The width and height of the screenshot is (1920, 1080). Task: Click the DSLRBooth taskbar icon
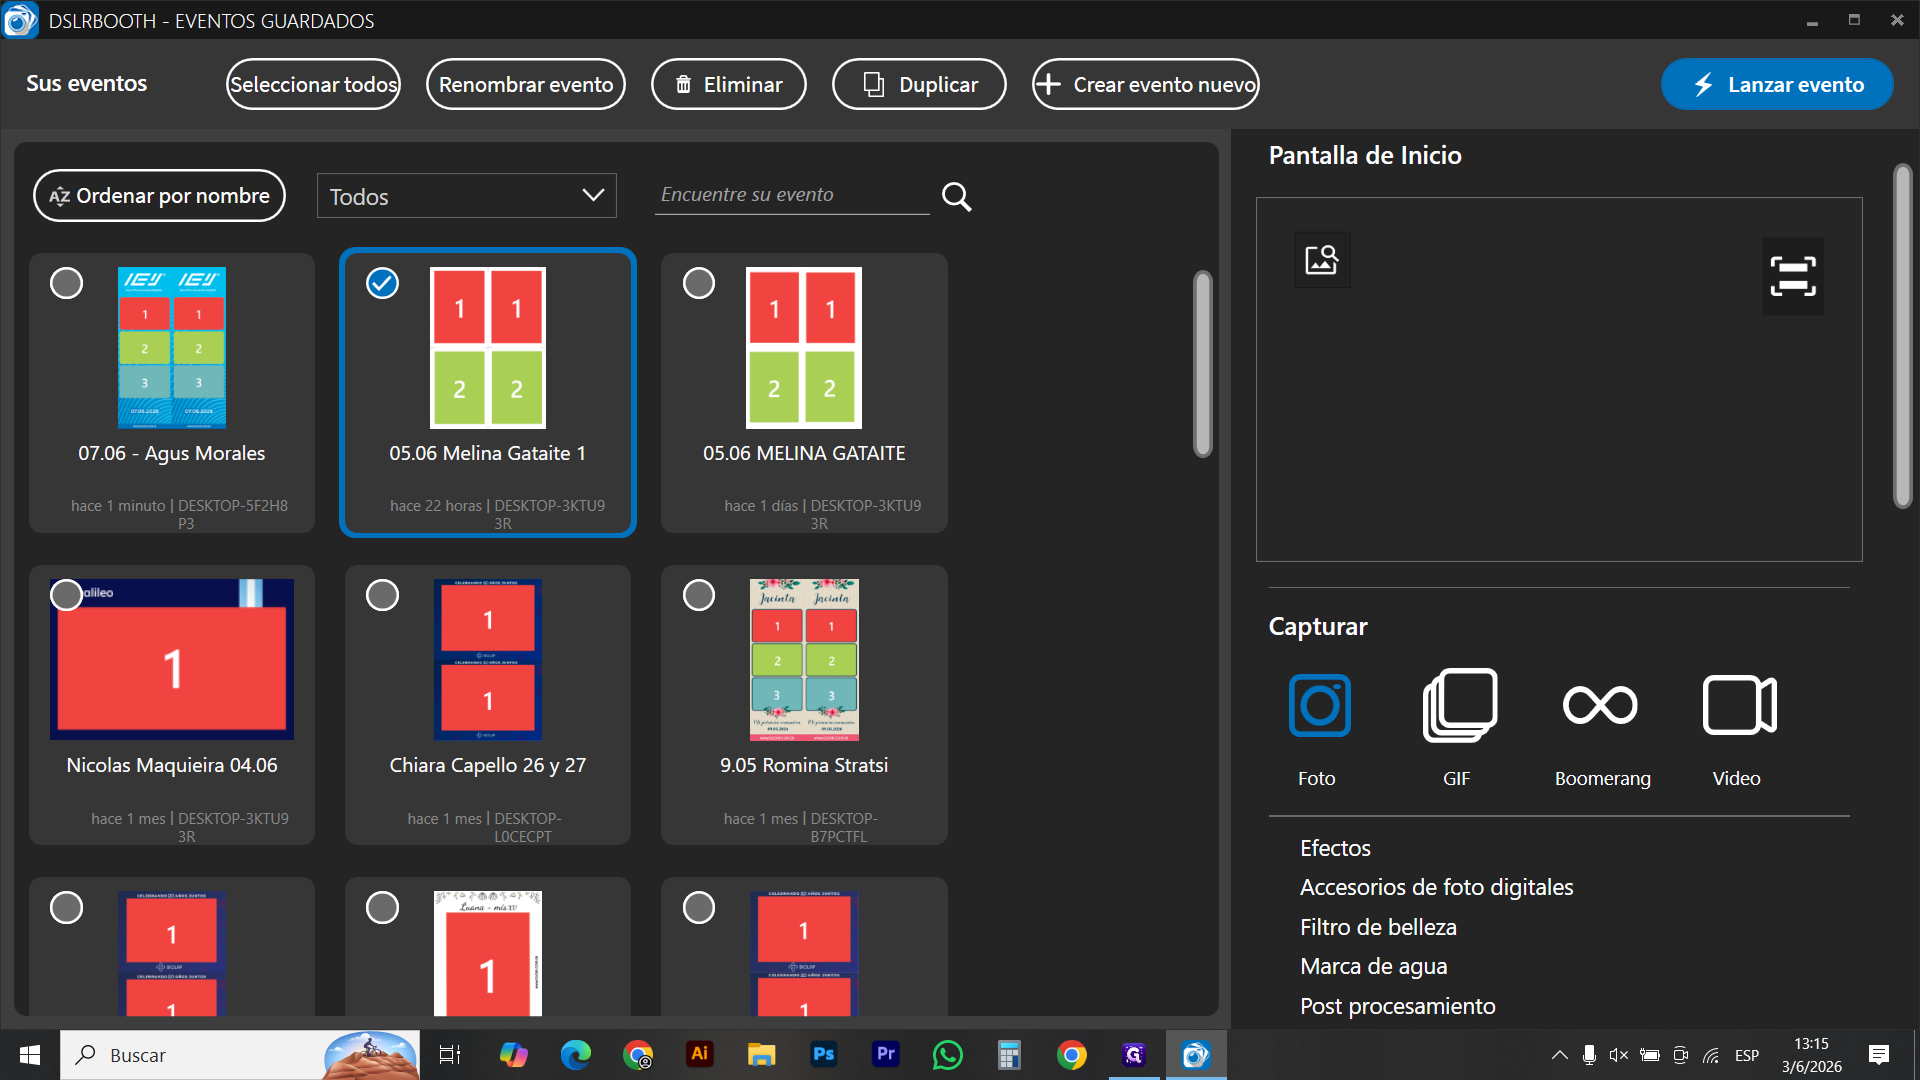click(x=1196, y=1055)
